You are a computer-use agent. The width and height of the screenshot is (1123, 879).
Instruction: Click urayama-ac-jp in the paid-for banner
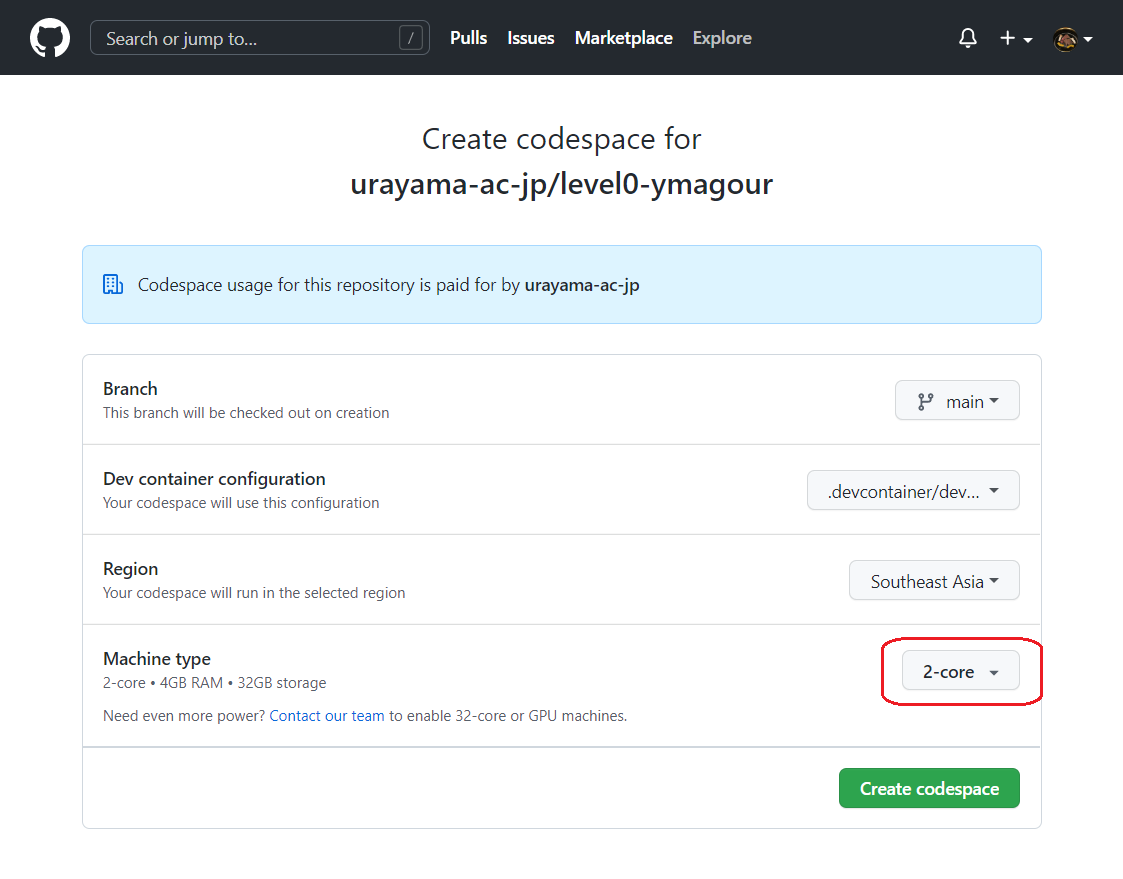[x=582, y=284]
